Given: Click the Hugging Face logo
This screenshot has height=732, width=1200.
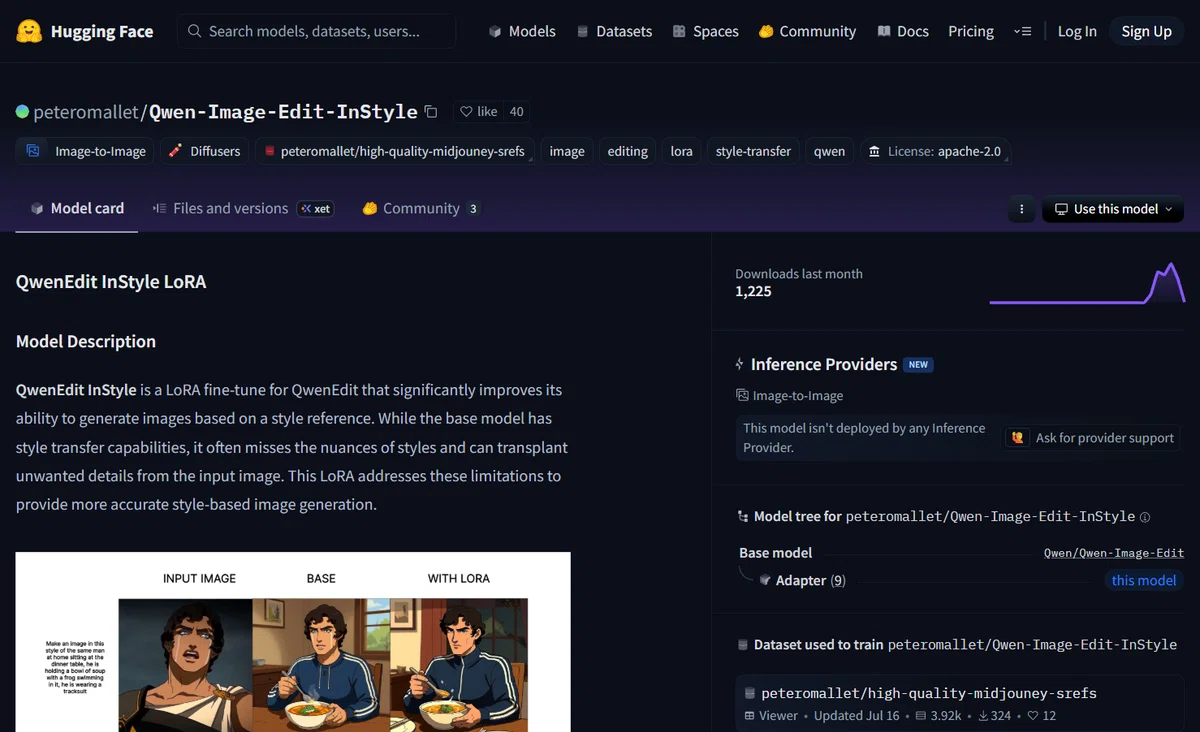Looking at the screenshot, I should (x=85, y=31).
